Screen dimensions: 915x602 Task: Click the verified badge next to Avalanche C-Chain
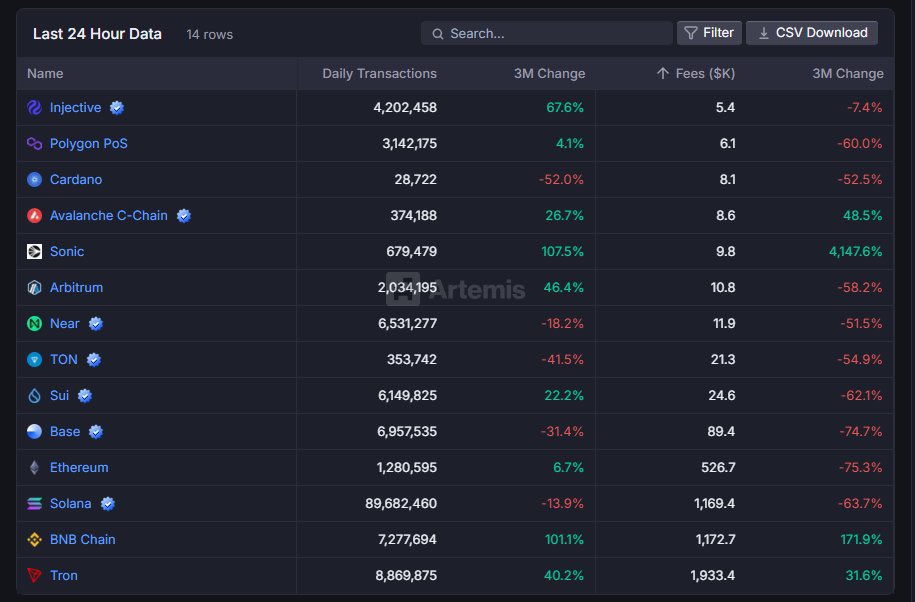(184, 216)
